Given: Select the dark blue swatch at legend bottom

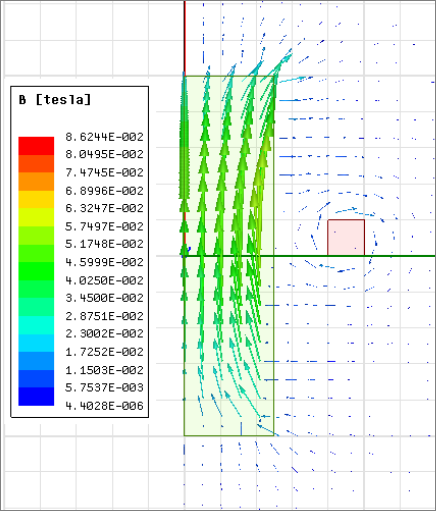Looking at the screenshot, I should (36, 397).
